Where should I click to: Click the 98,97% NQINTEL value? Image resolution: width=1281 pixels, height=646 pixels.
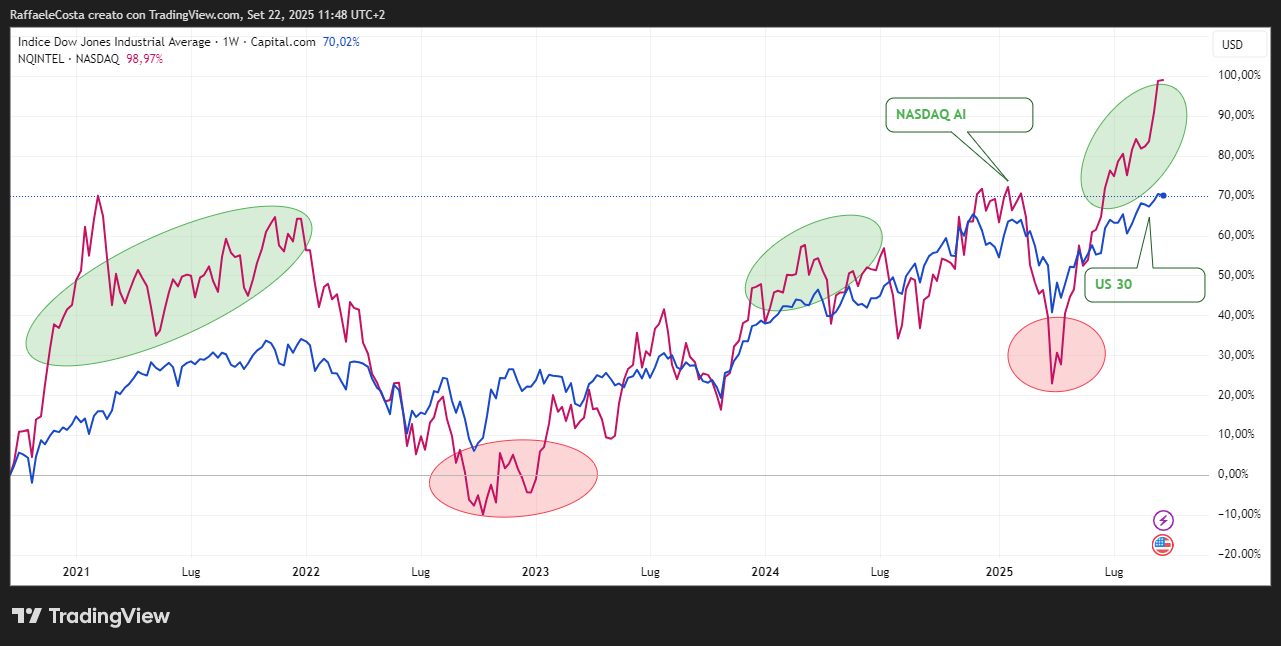tap(144, 59)
